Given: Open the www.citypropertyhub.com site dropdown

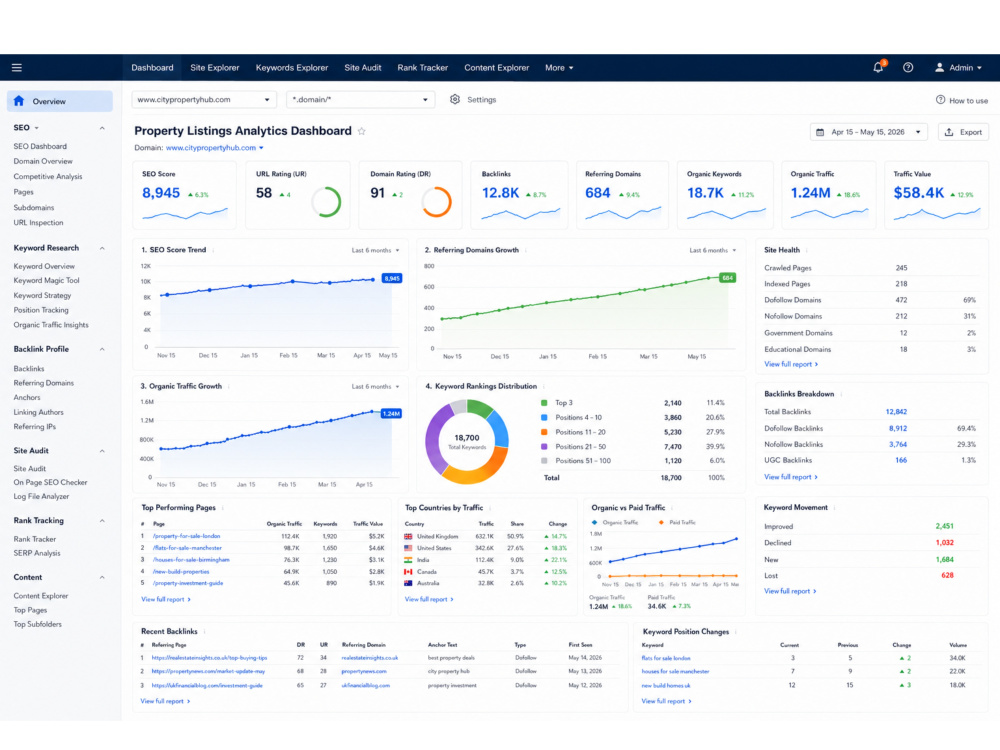Looking at the screenshot, I should (203, 99).
